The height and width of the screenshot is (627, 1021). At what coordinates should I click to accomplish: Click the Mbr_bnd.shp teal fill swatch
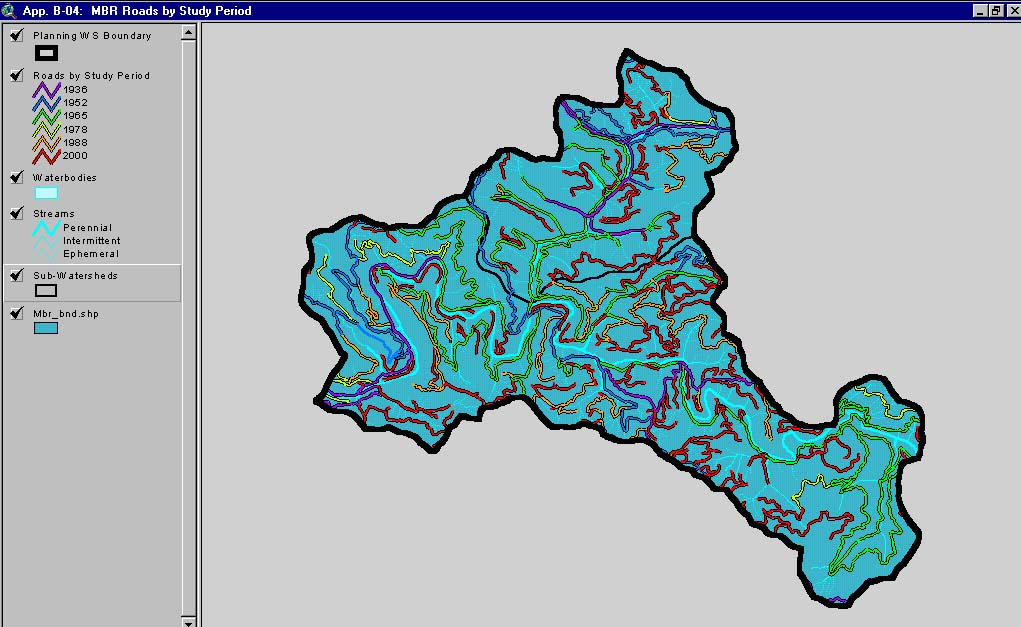click(46, 328)
